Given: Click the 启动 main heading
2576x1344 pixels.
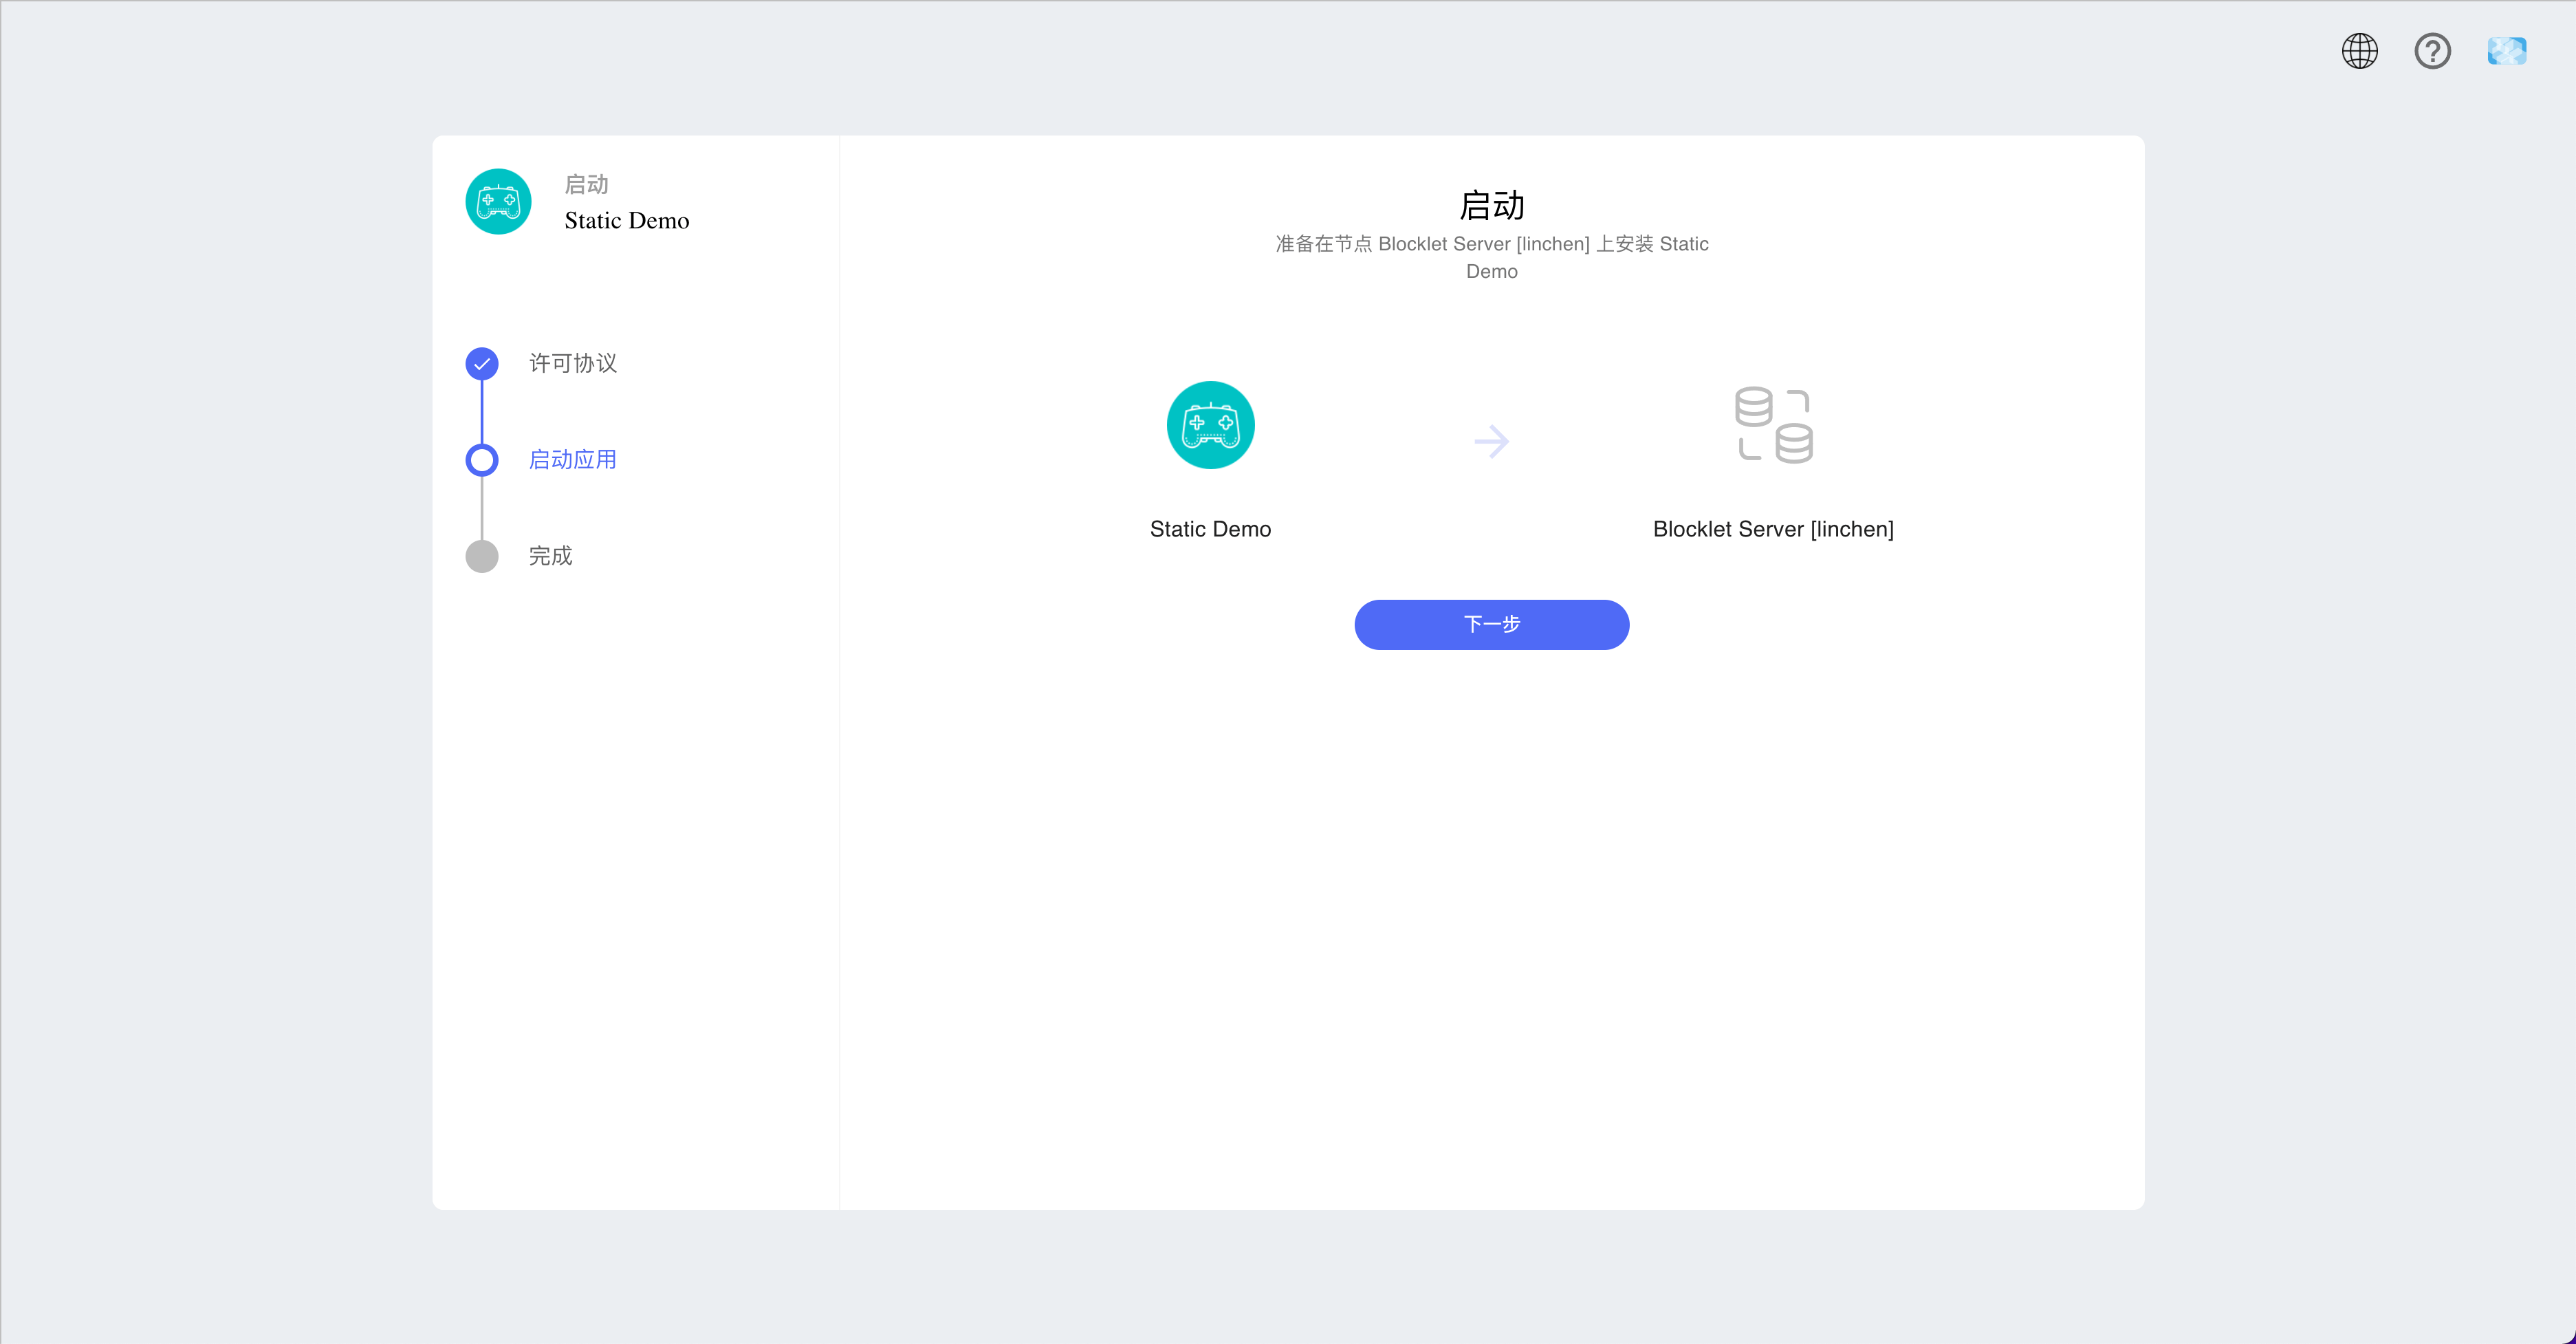Looking at the screenshot, I should tap(1491, 206).
